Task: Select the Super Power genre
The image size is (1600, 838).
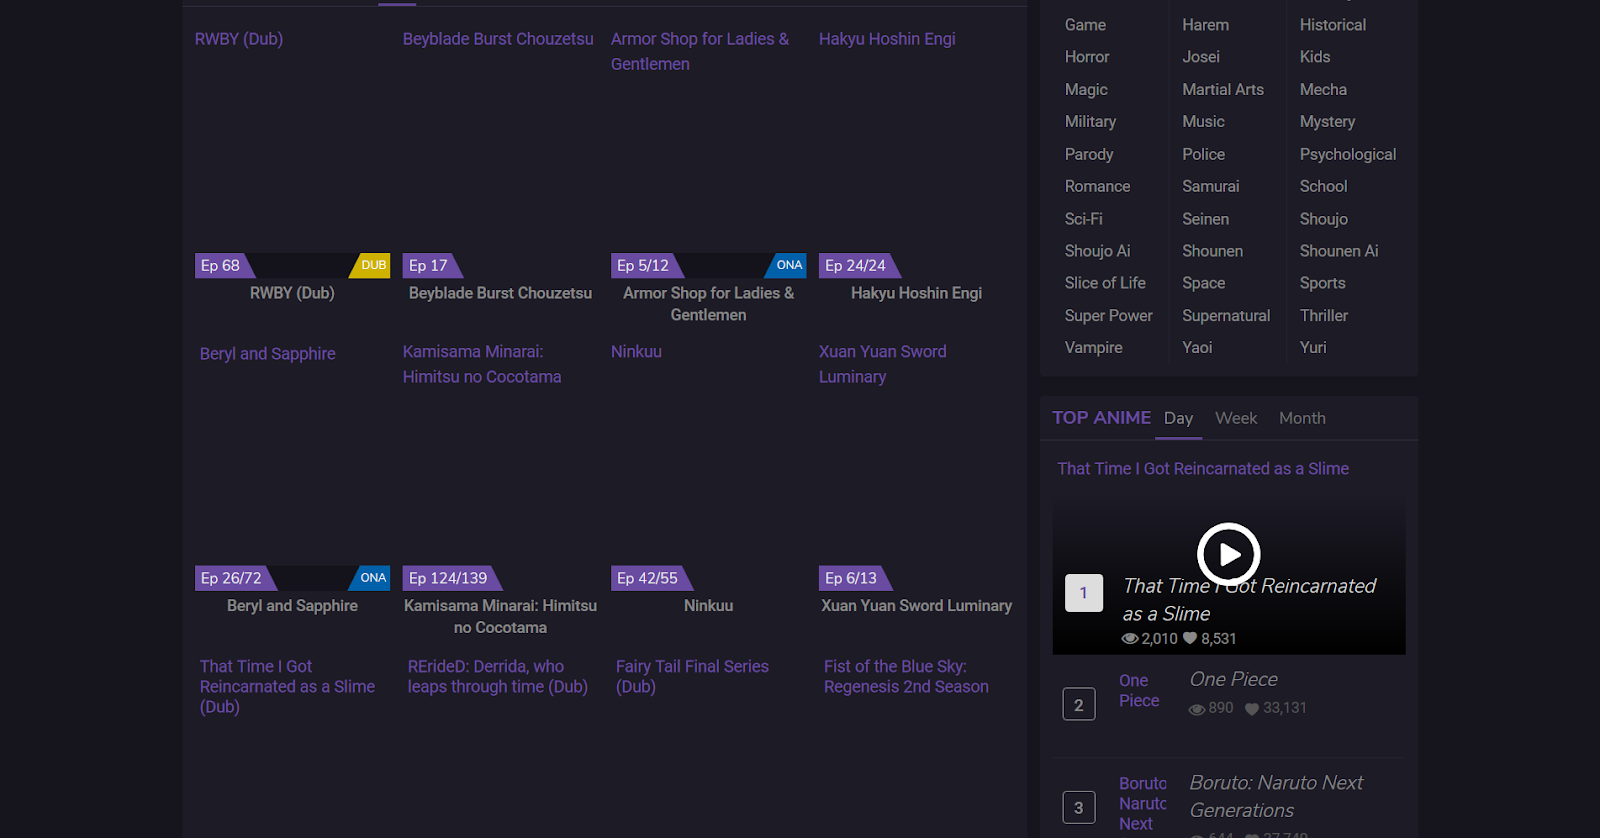Action: (x=1108, y=316)
